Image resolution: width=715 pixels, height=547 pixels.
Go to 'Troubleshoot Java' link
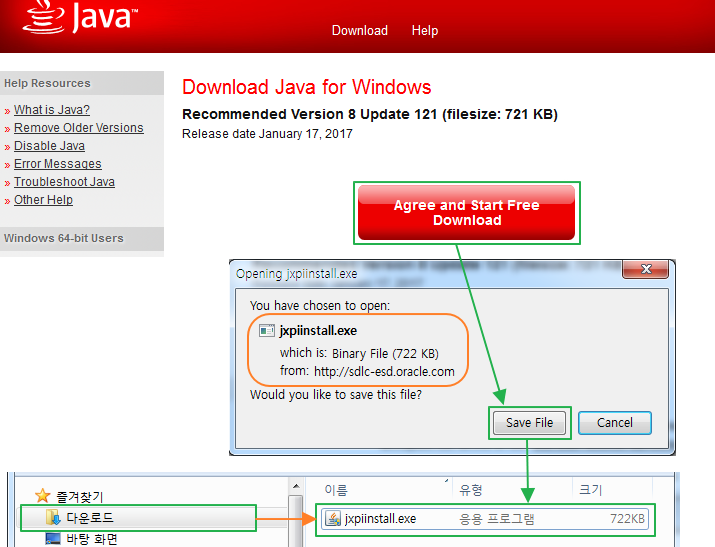[x=64, y=182]
